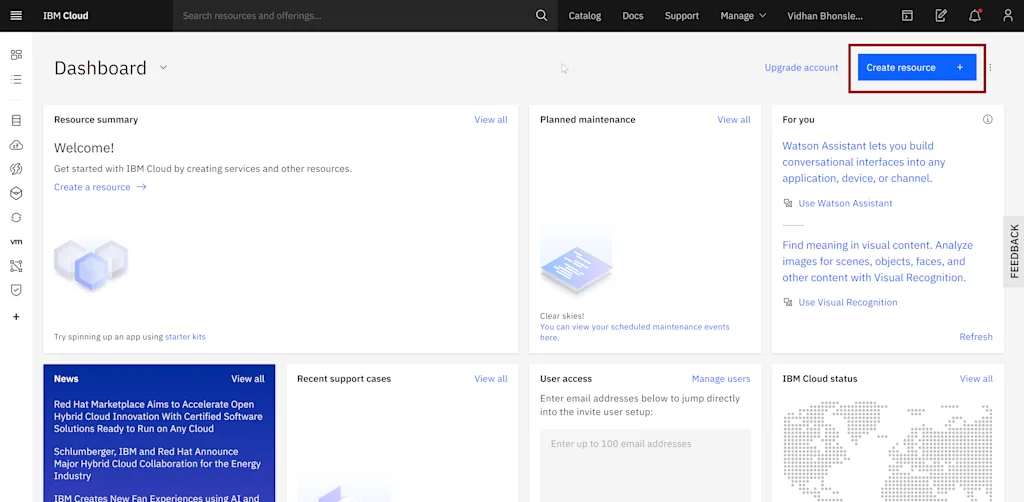This screenshot has width=1024, height=502.
Task: Open the Functions sidebar icon
Action: (x=16, y=169)
